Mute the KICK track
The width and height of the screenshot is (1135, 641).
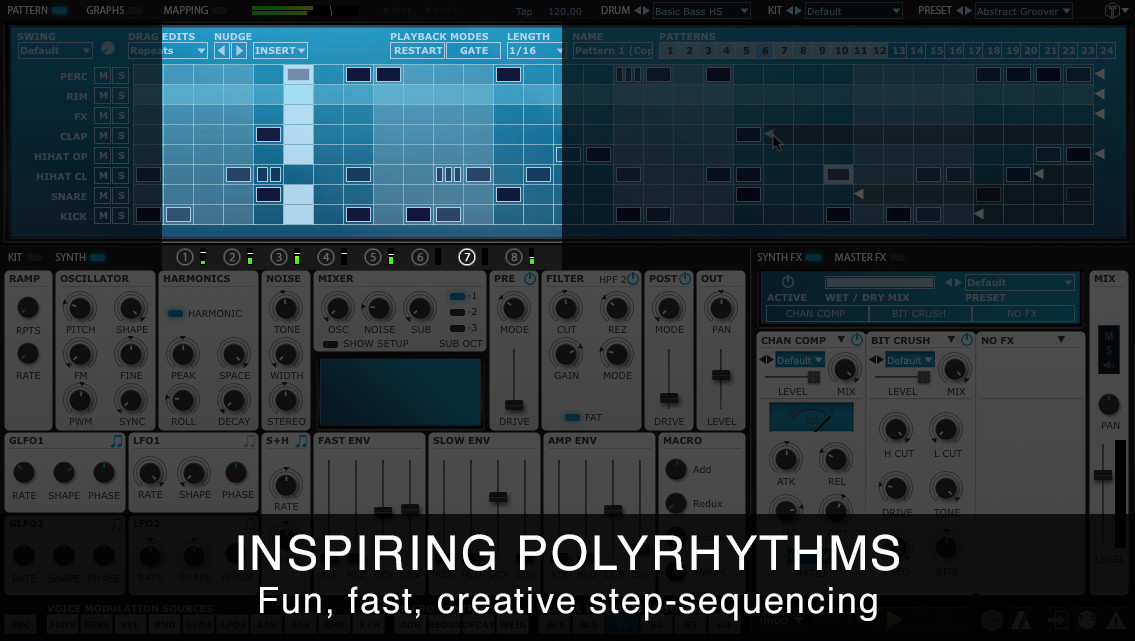click(104, 216)
